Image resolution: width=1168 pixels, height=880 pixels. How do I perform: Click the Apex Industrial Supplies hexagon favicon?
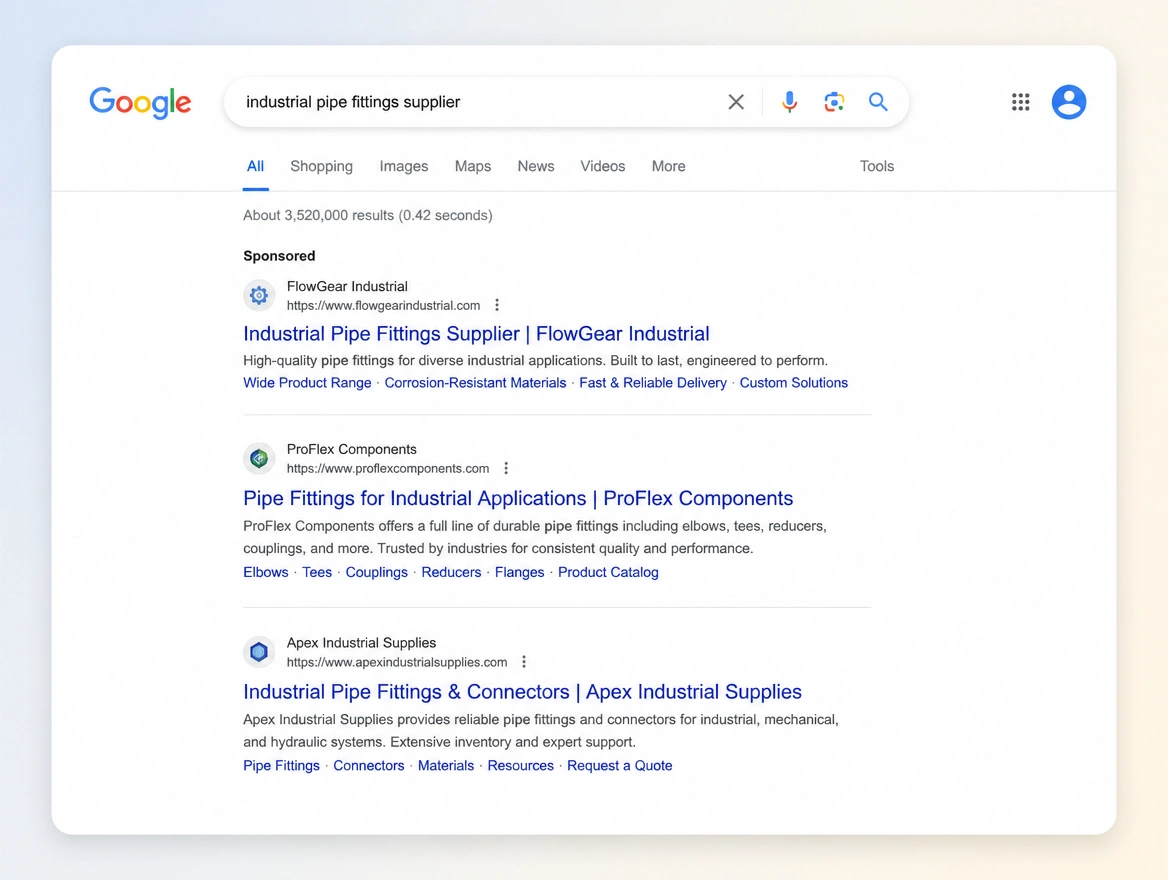(x=259, y=652)
